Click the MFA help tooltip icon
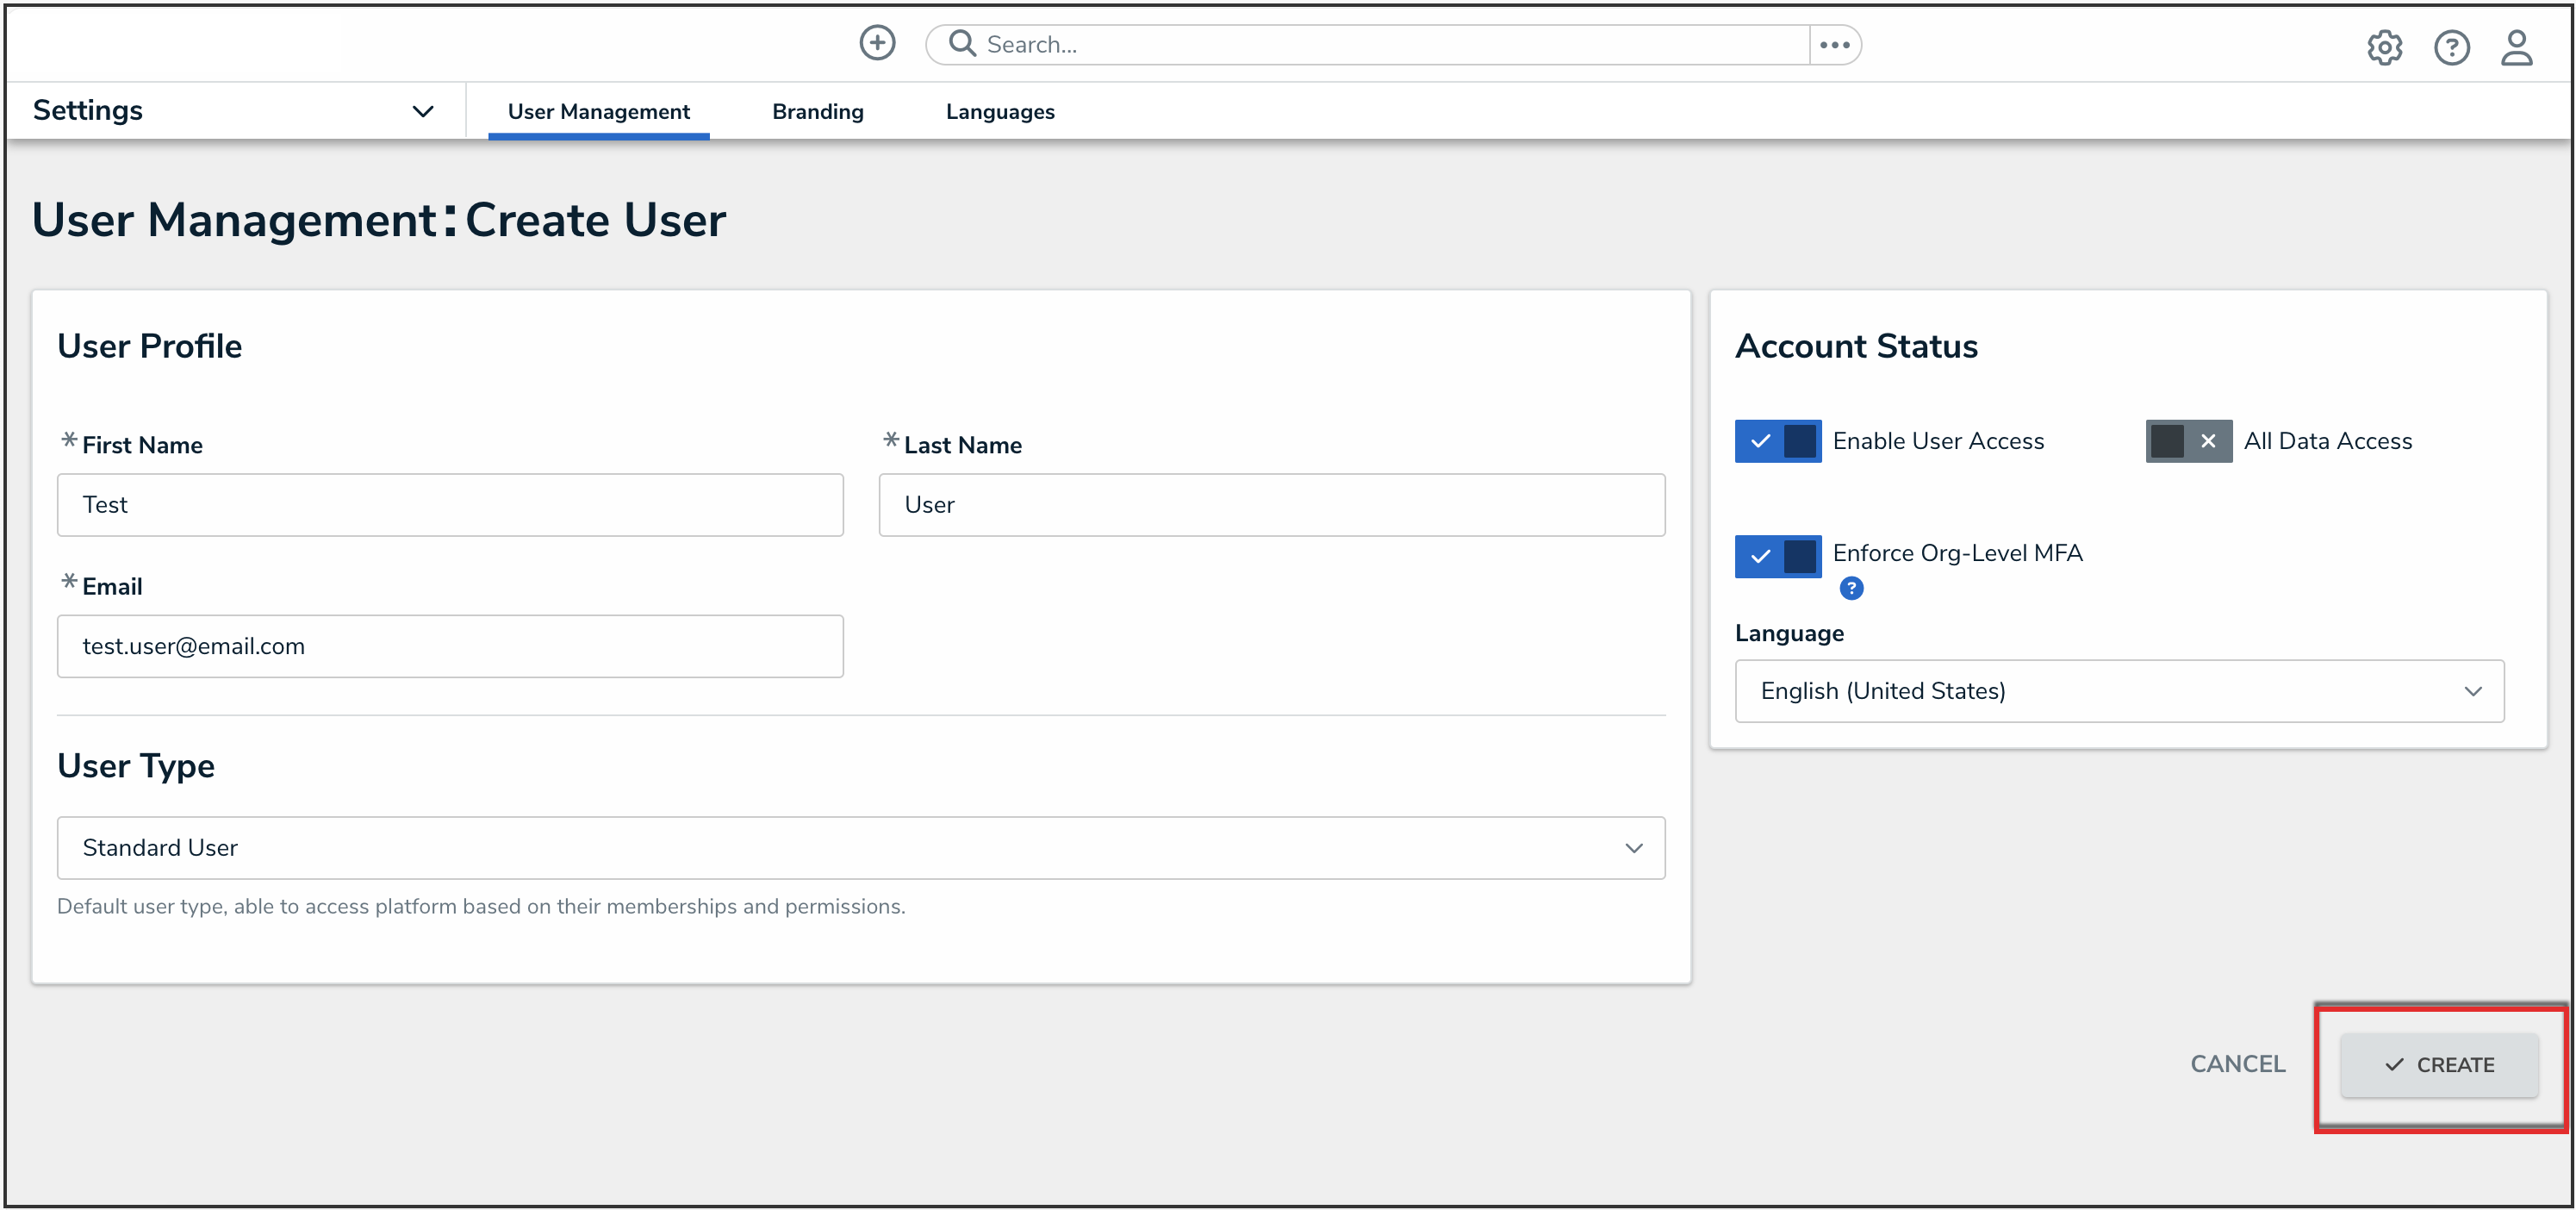 (x=1851, y=588)
